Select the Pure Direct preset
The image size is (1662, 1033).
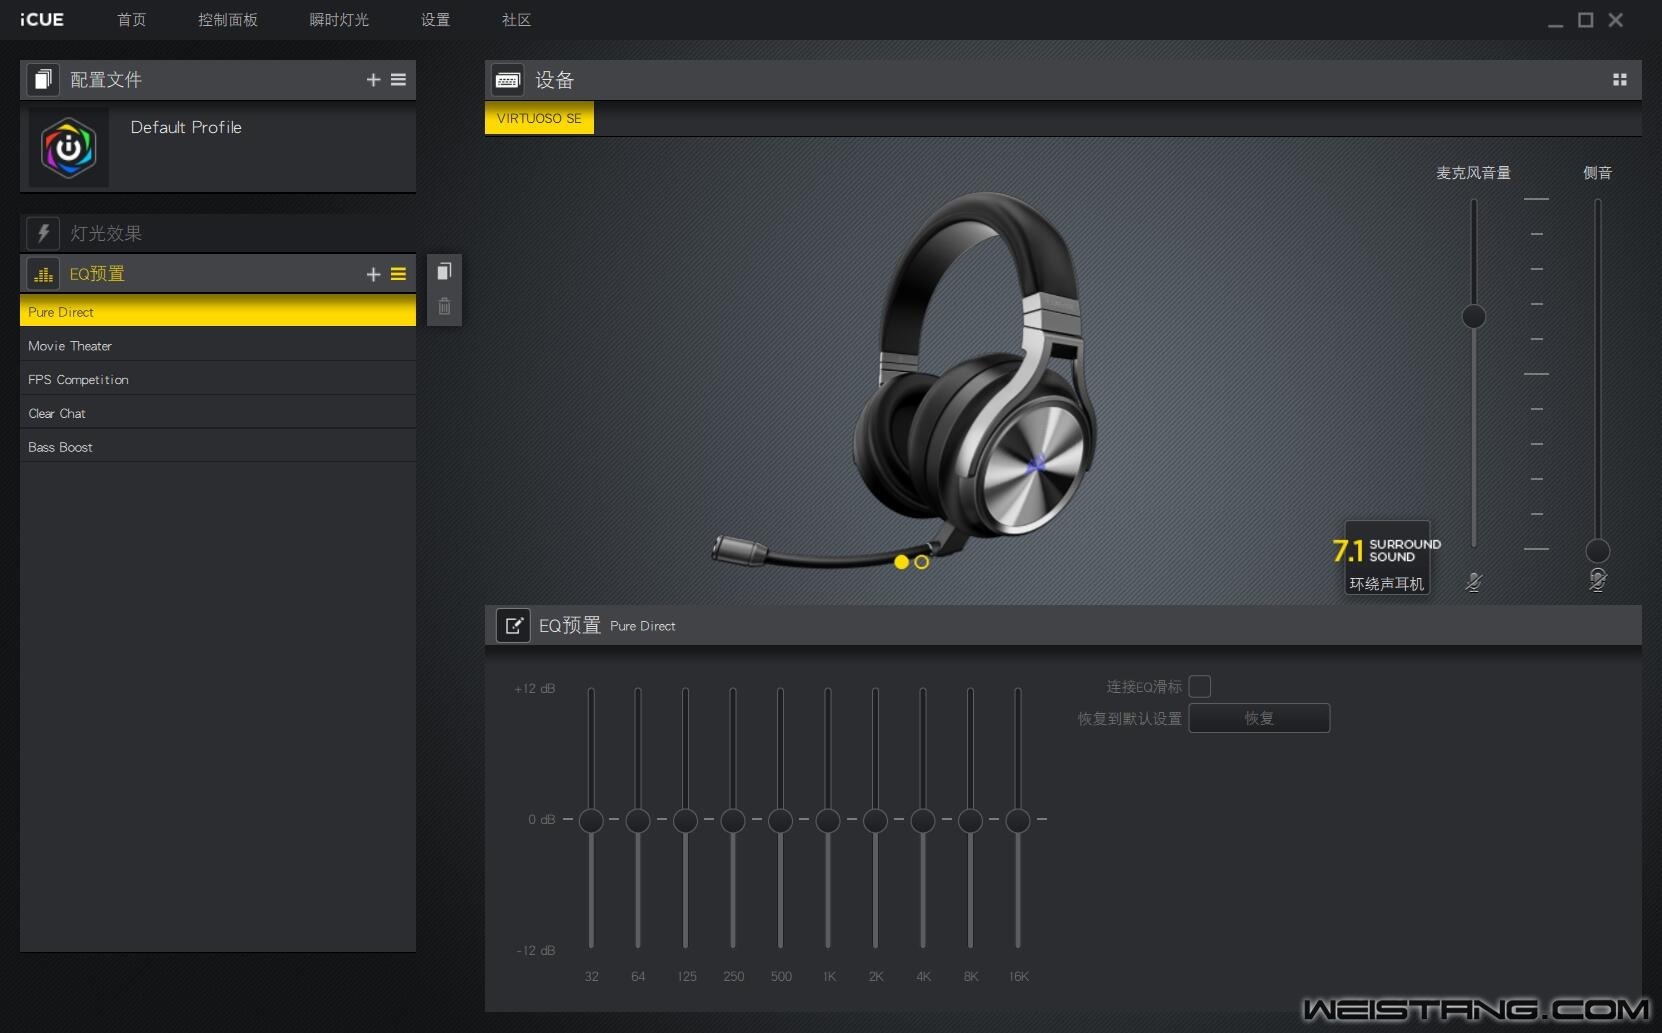click(x=218, y=311)
